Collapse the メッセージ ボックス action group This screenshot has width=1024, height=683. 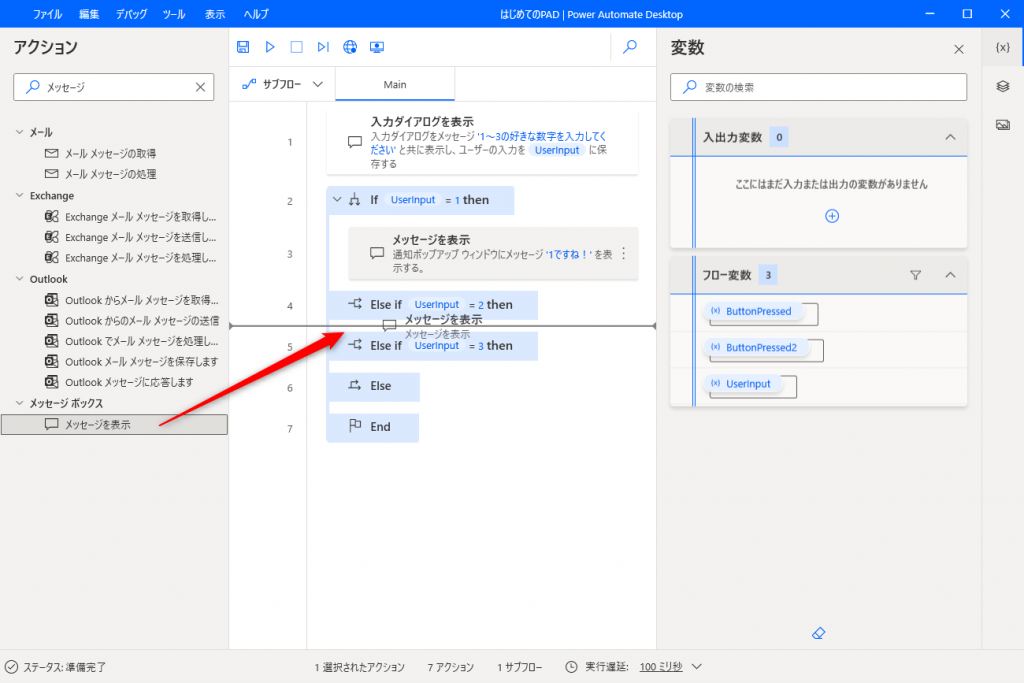click(x=20, y=403)
